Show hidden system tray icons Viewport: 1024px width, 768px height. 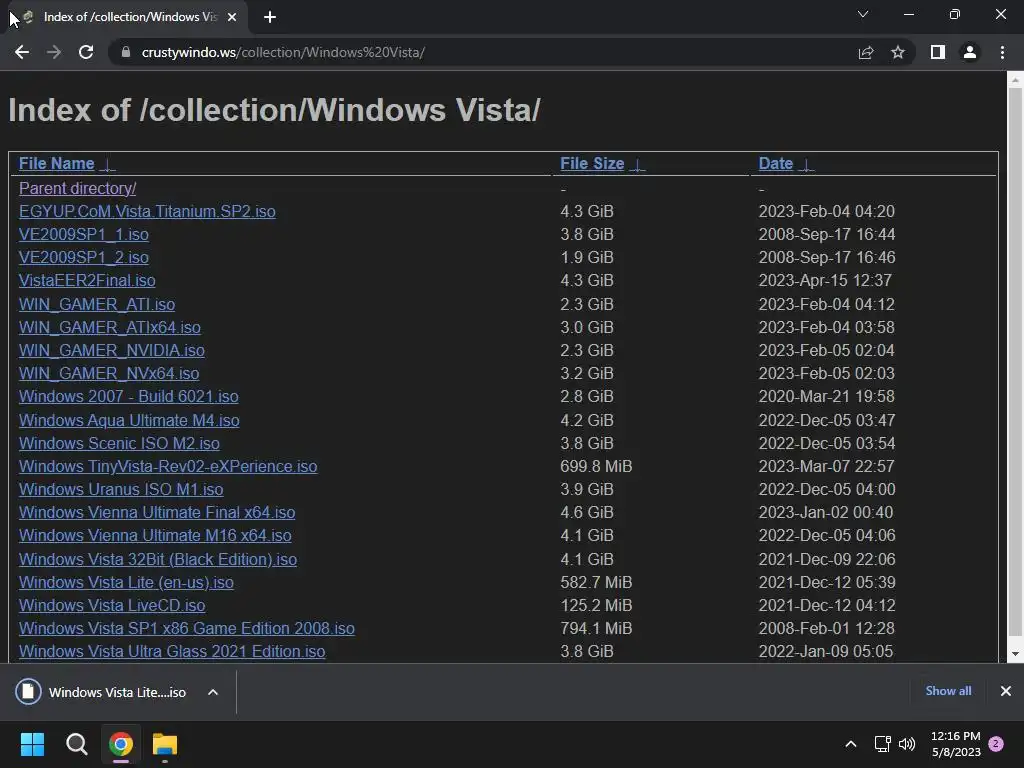point(850,744)
